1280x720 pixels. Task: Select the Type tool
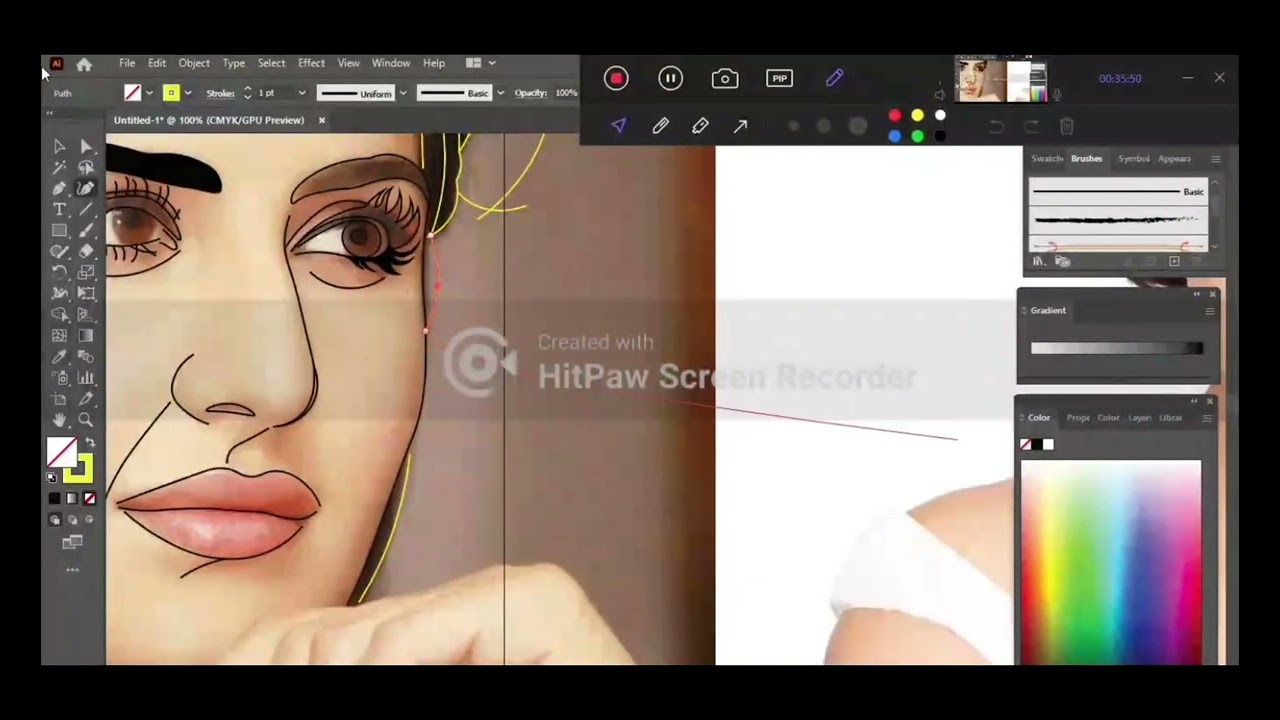click(x=59, y=209)
